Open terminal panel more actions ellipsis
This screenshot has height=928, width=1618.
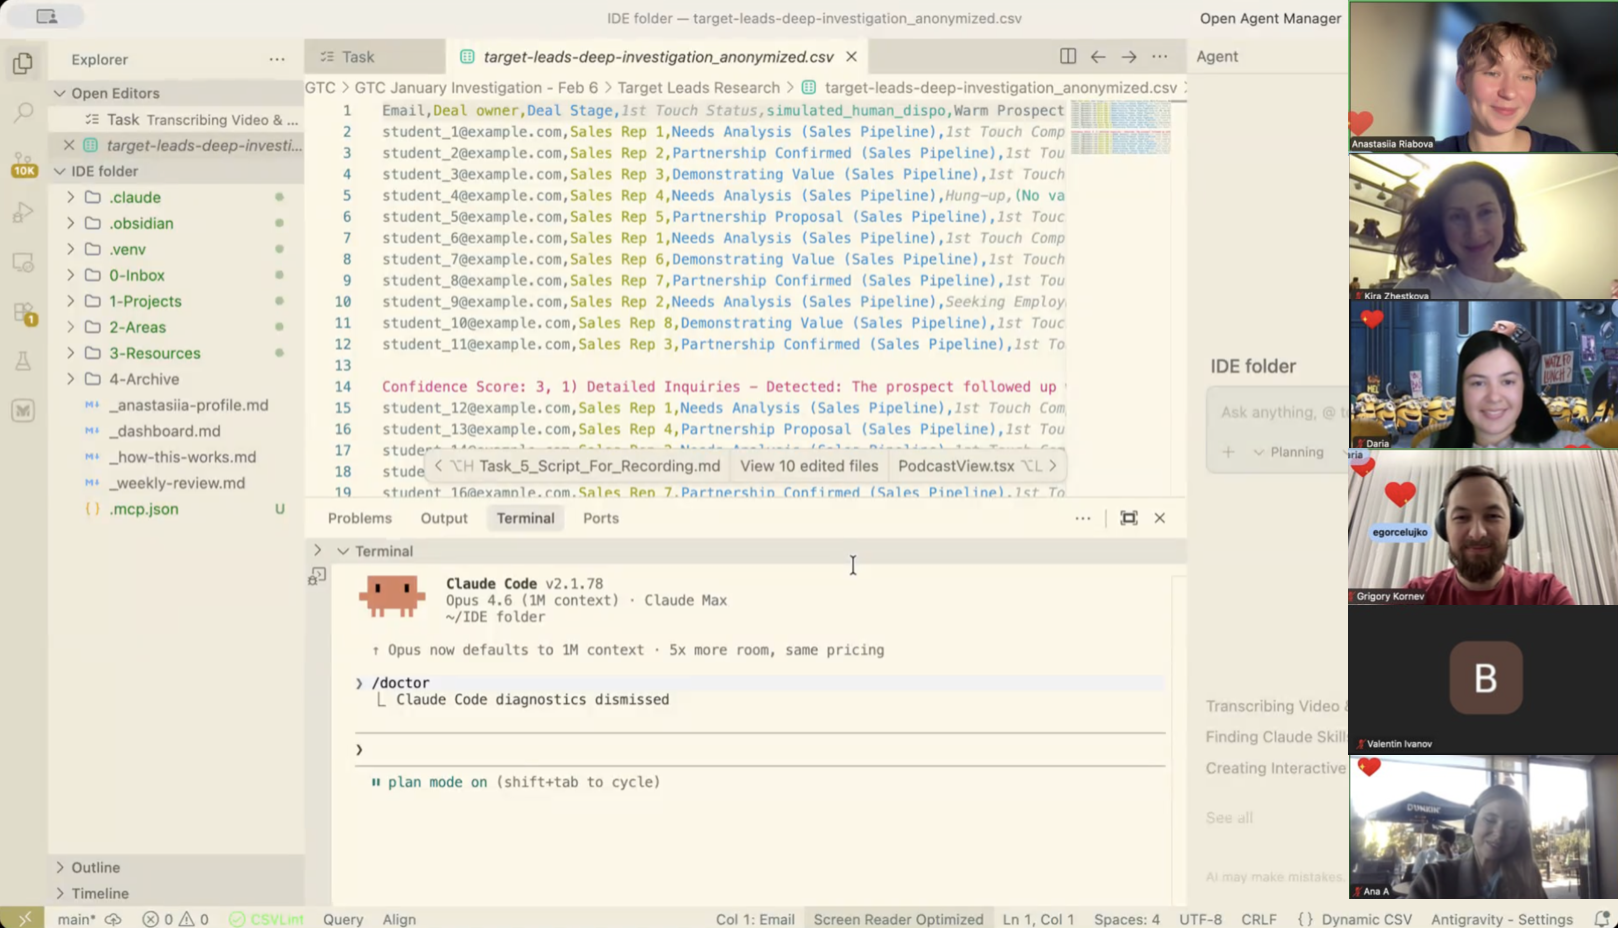1083,518
